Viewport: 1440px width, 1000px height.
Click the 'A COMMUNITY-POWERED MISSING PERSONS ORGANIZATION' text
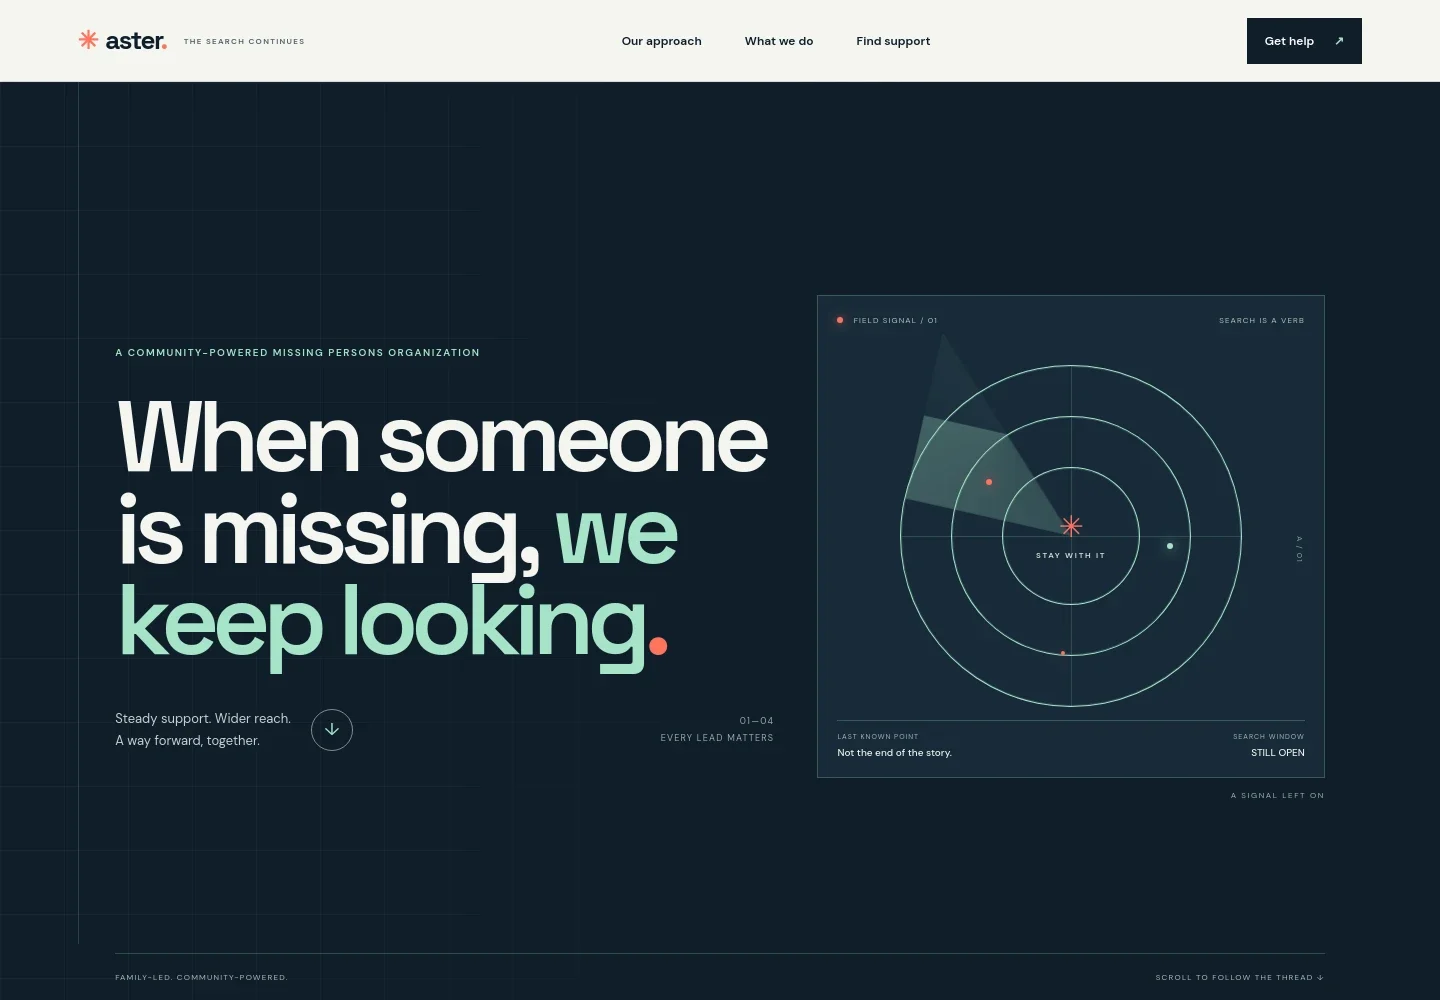point(297,353)
